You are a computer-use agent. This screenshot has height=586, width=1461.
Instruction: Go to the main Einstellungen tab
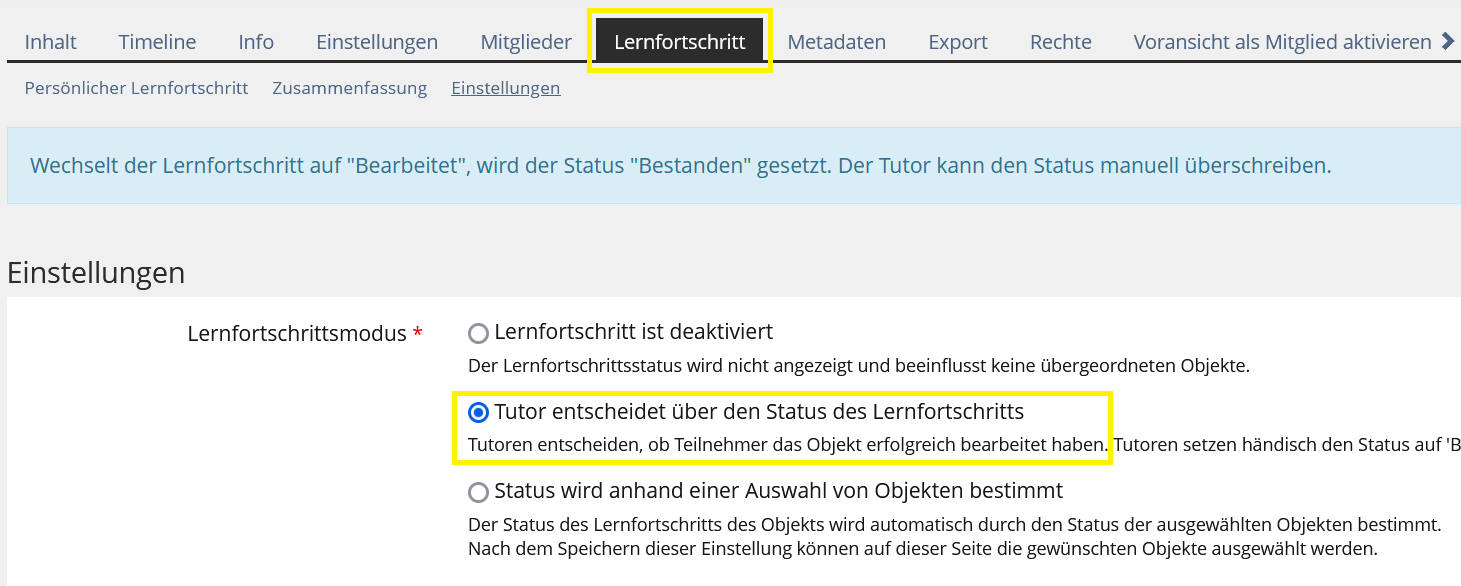coord(377,42)
